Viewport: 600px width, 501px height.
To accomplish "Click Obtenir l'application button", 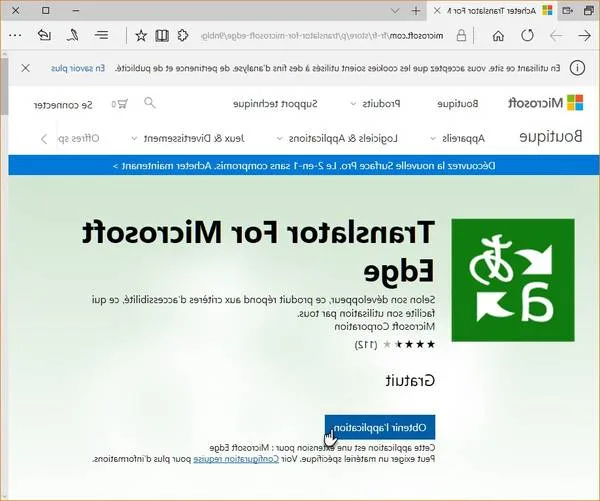I will pyautogui.click(x=380, y=427).
